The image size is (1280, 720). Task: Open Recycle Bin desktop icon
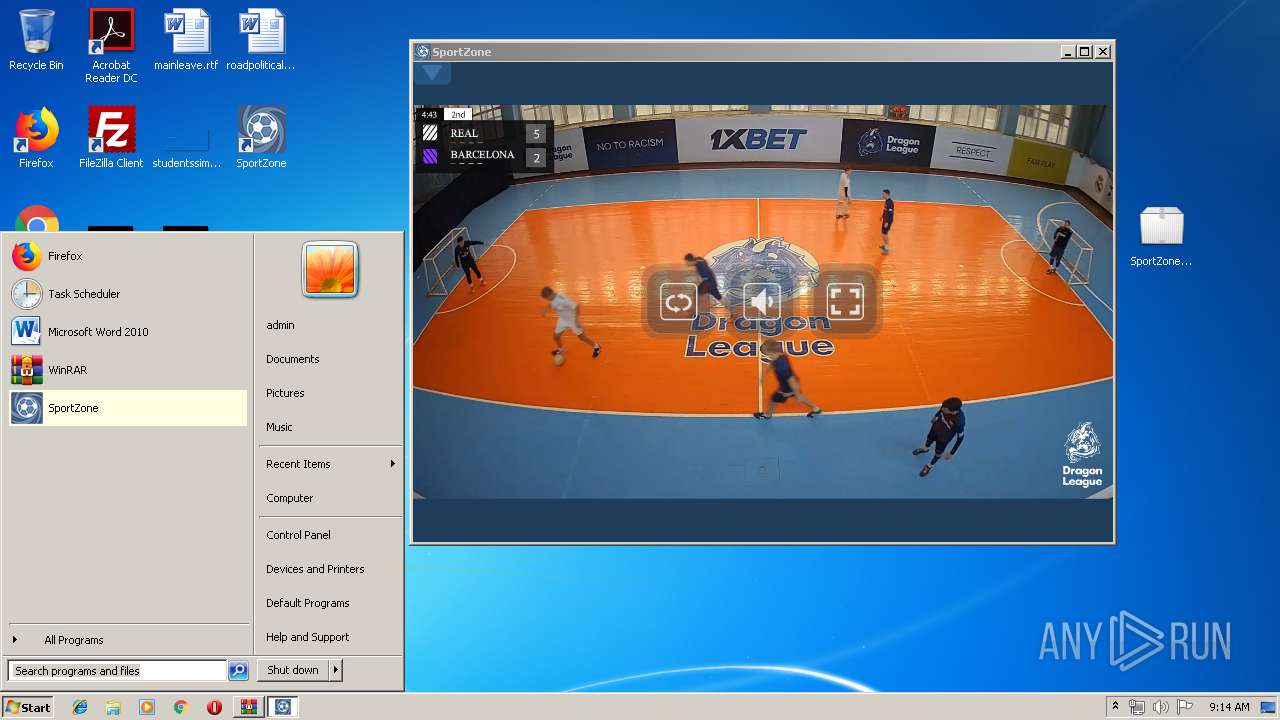coord(36,40)
